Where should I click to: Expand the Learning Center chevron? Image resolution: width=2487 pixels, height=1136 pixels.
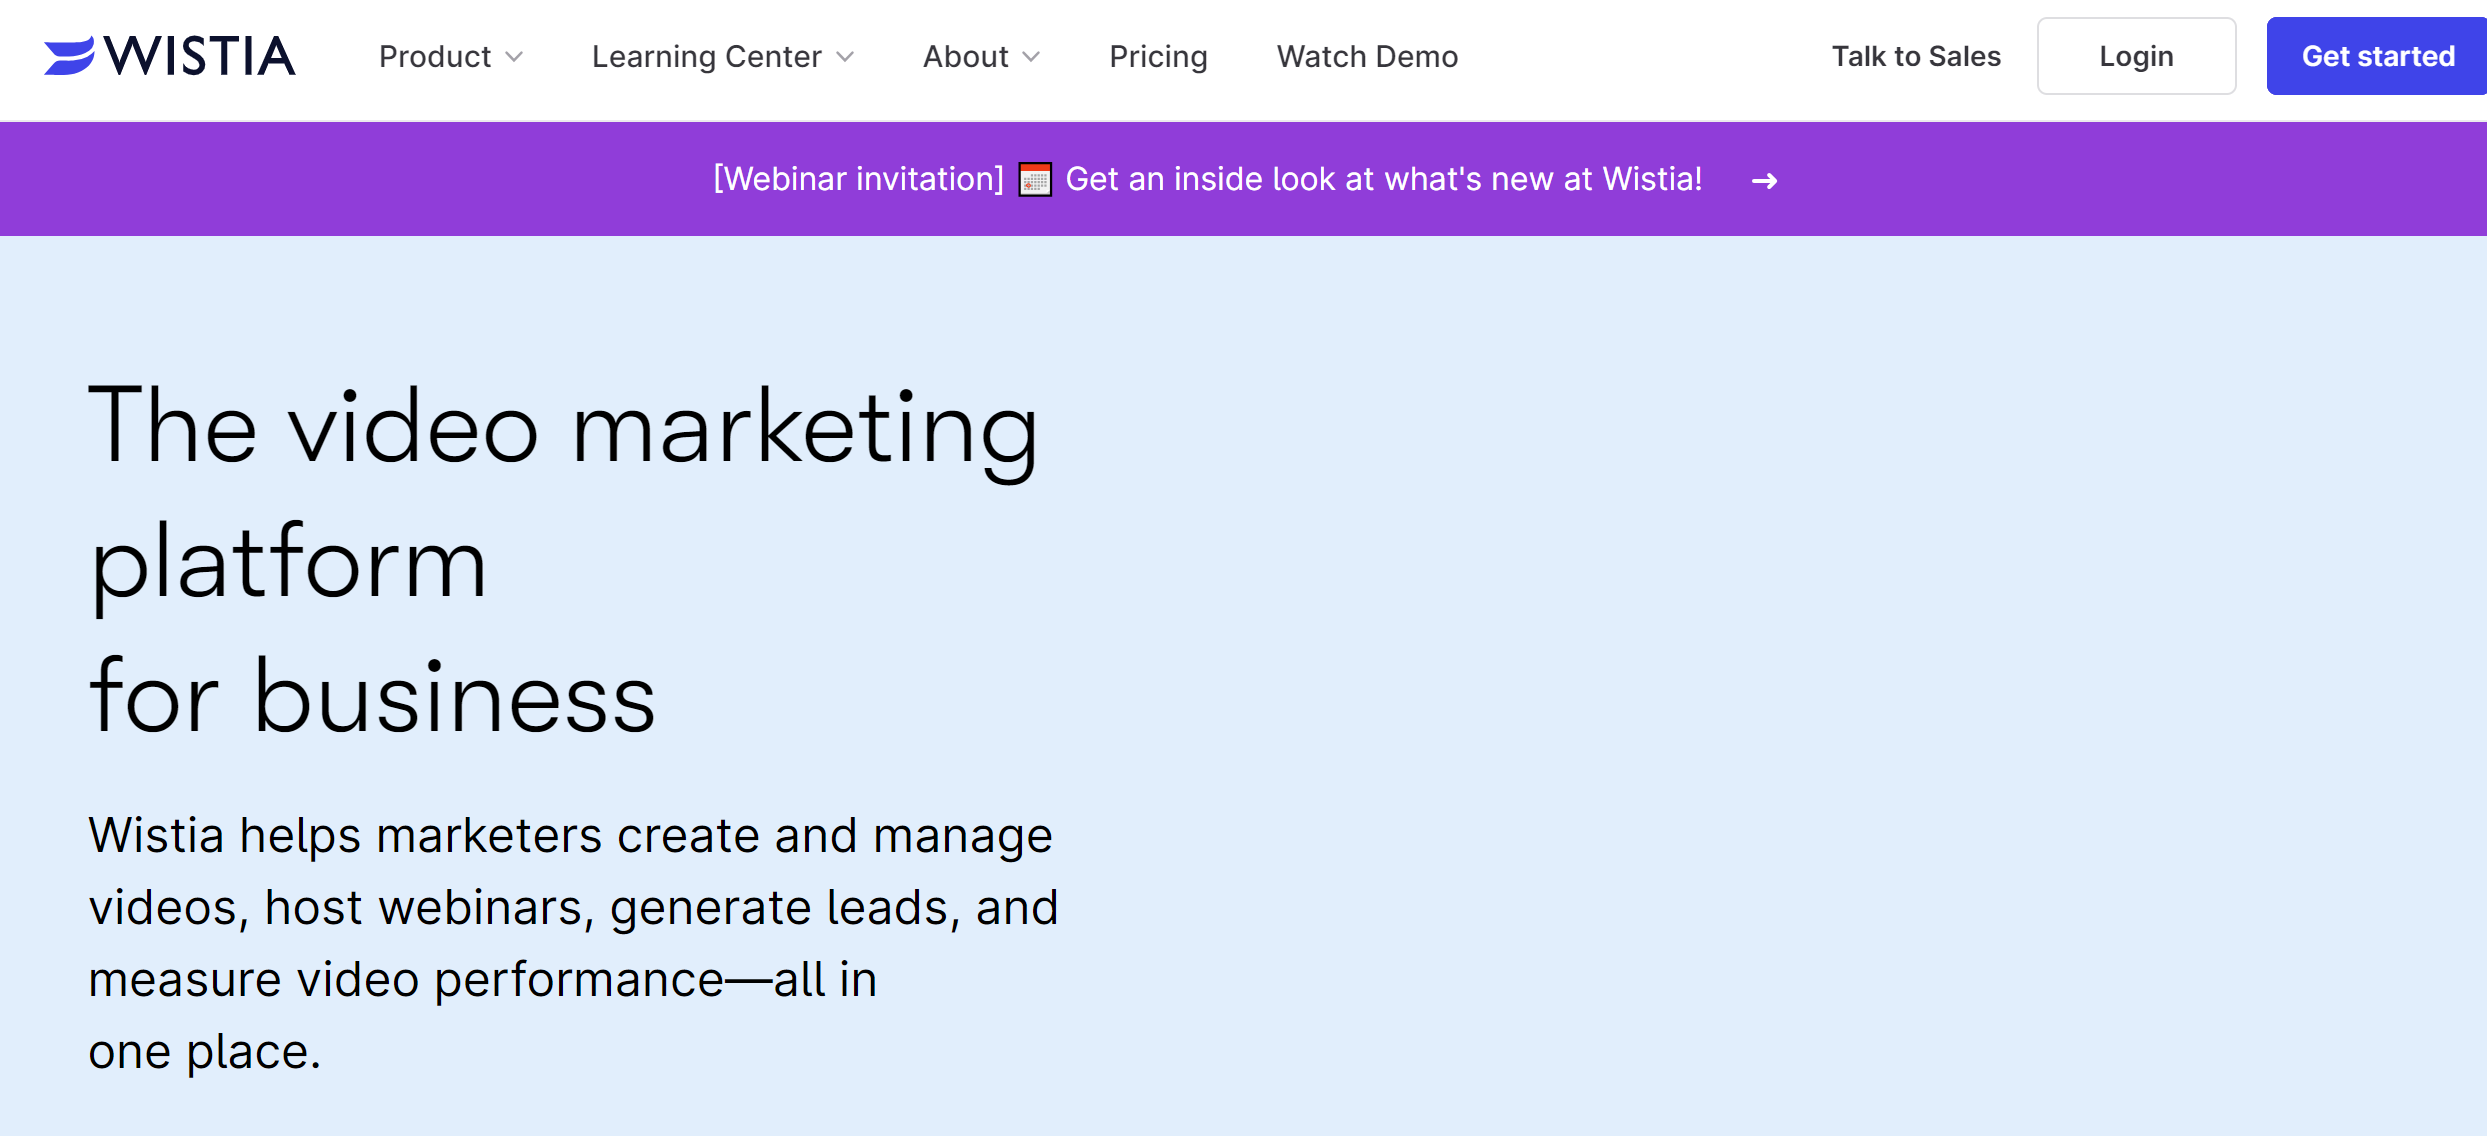(845, 57)
